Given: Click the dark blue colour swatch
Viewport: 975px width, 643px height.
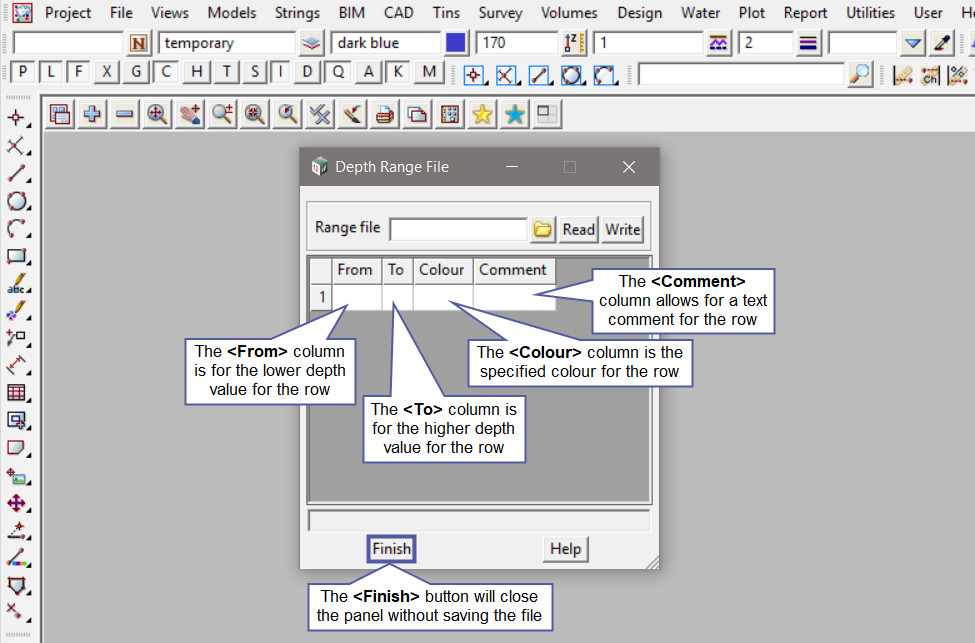Looking at the screenshot, I should (x=456, y=44).
